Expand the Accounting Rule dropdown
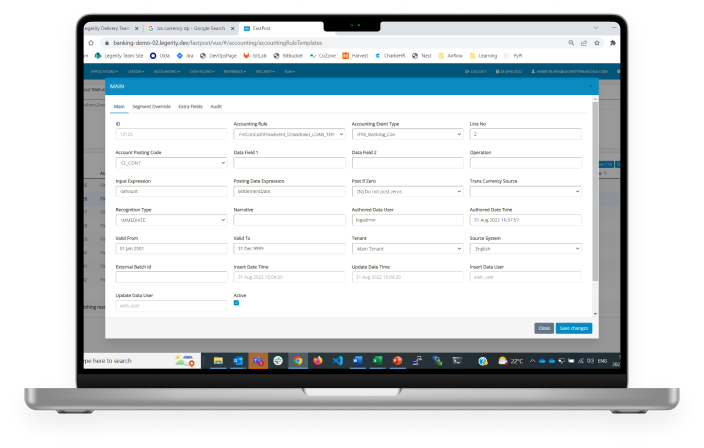This screenshot has width=704, height=448. [x=288, y=133]
